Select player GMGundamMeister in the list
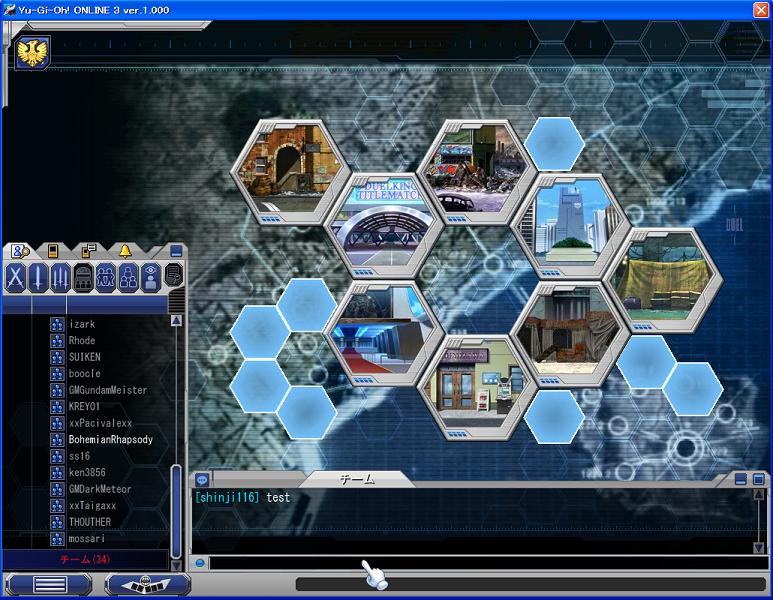773x600 pixels. pos(108,390)
